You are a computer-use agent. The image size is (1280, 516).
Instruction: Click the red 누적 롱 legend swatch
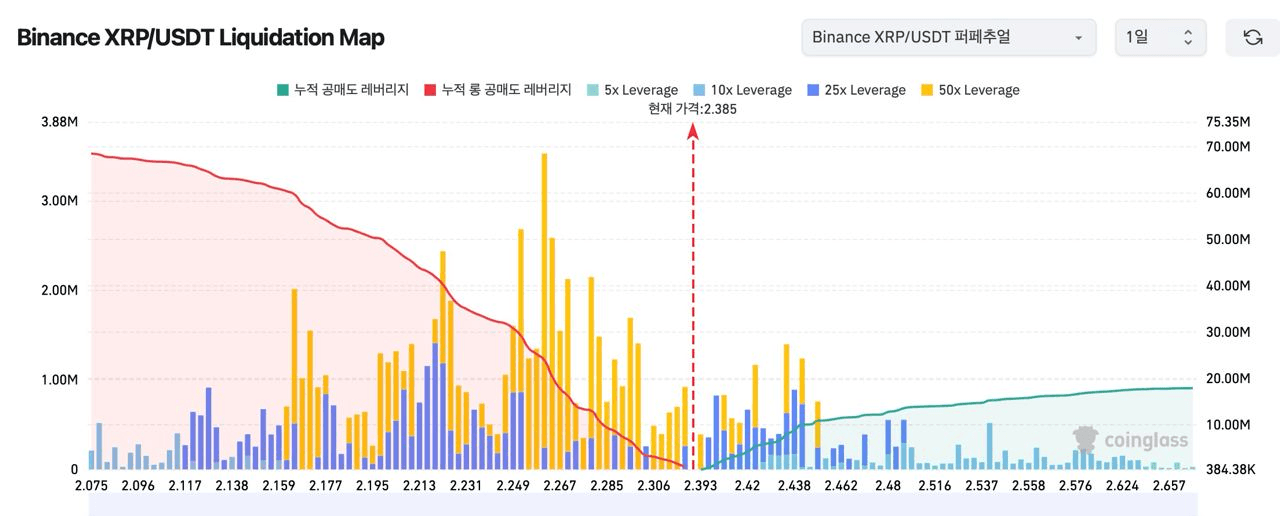431,90
